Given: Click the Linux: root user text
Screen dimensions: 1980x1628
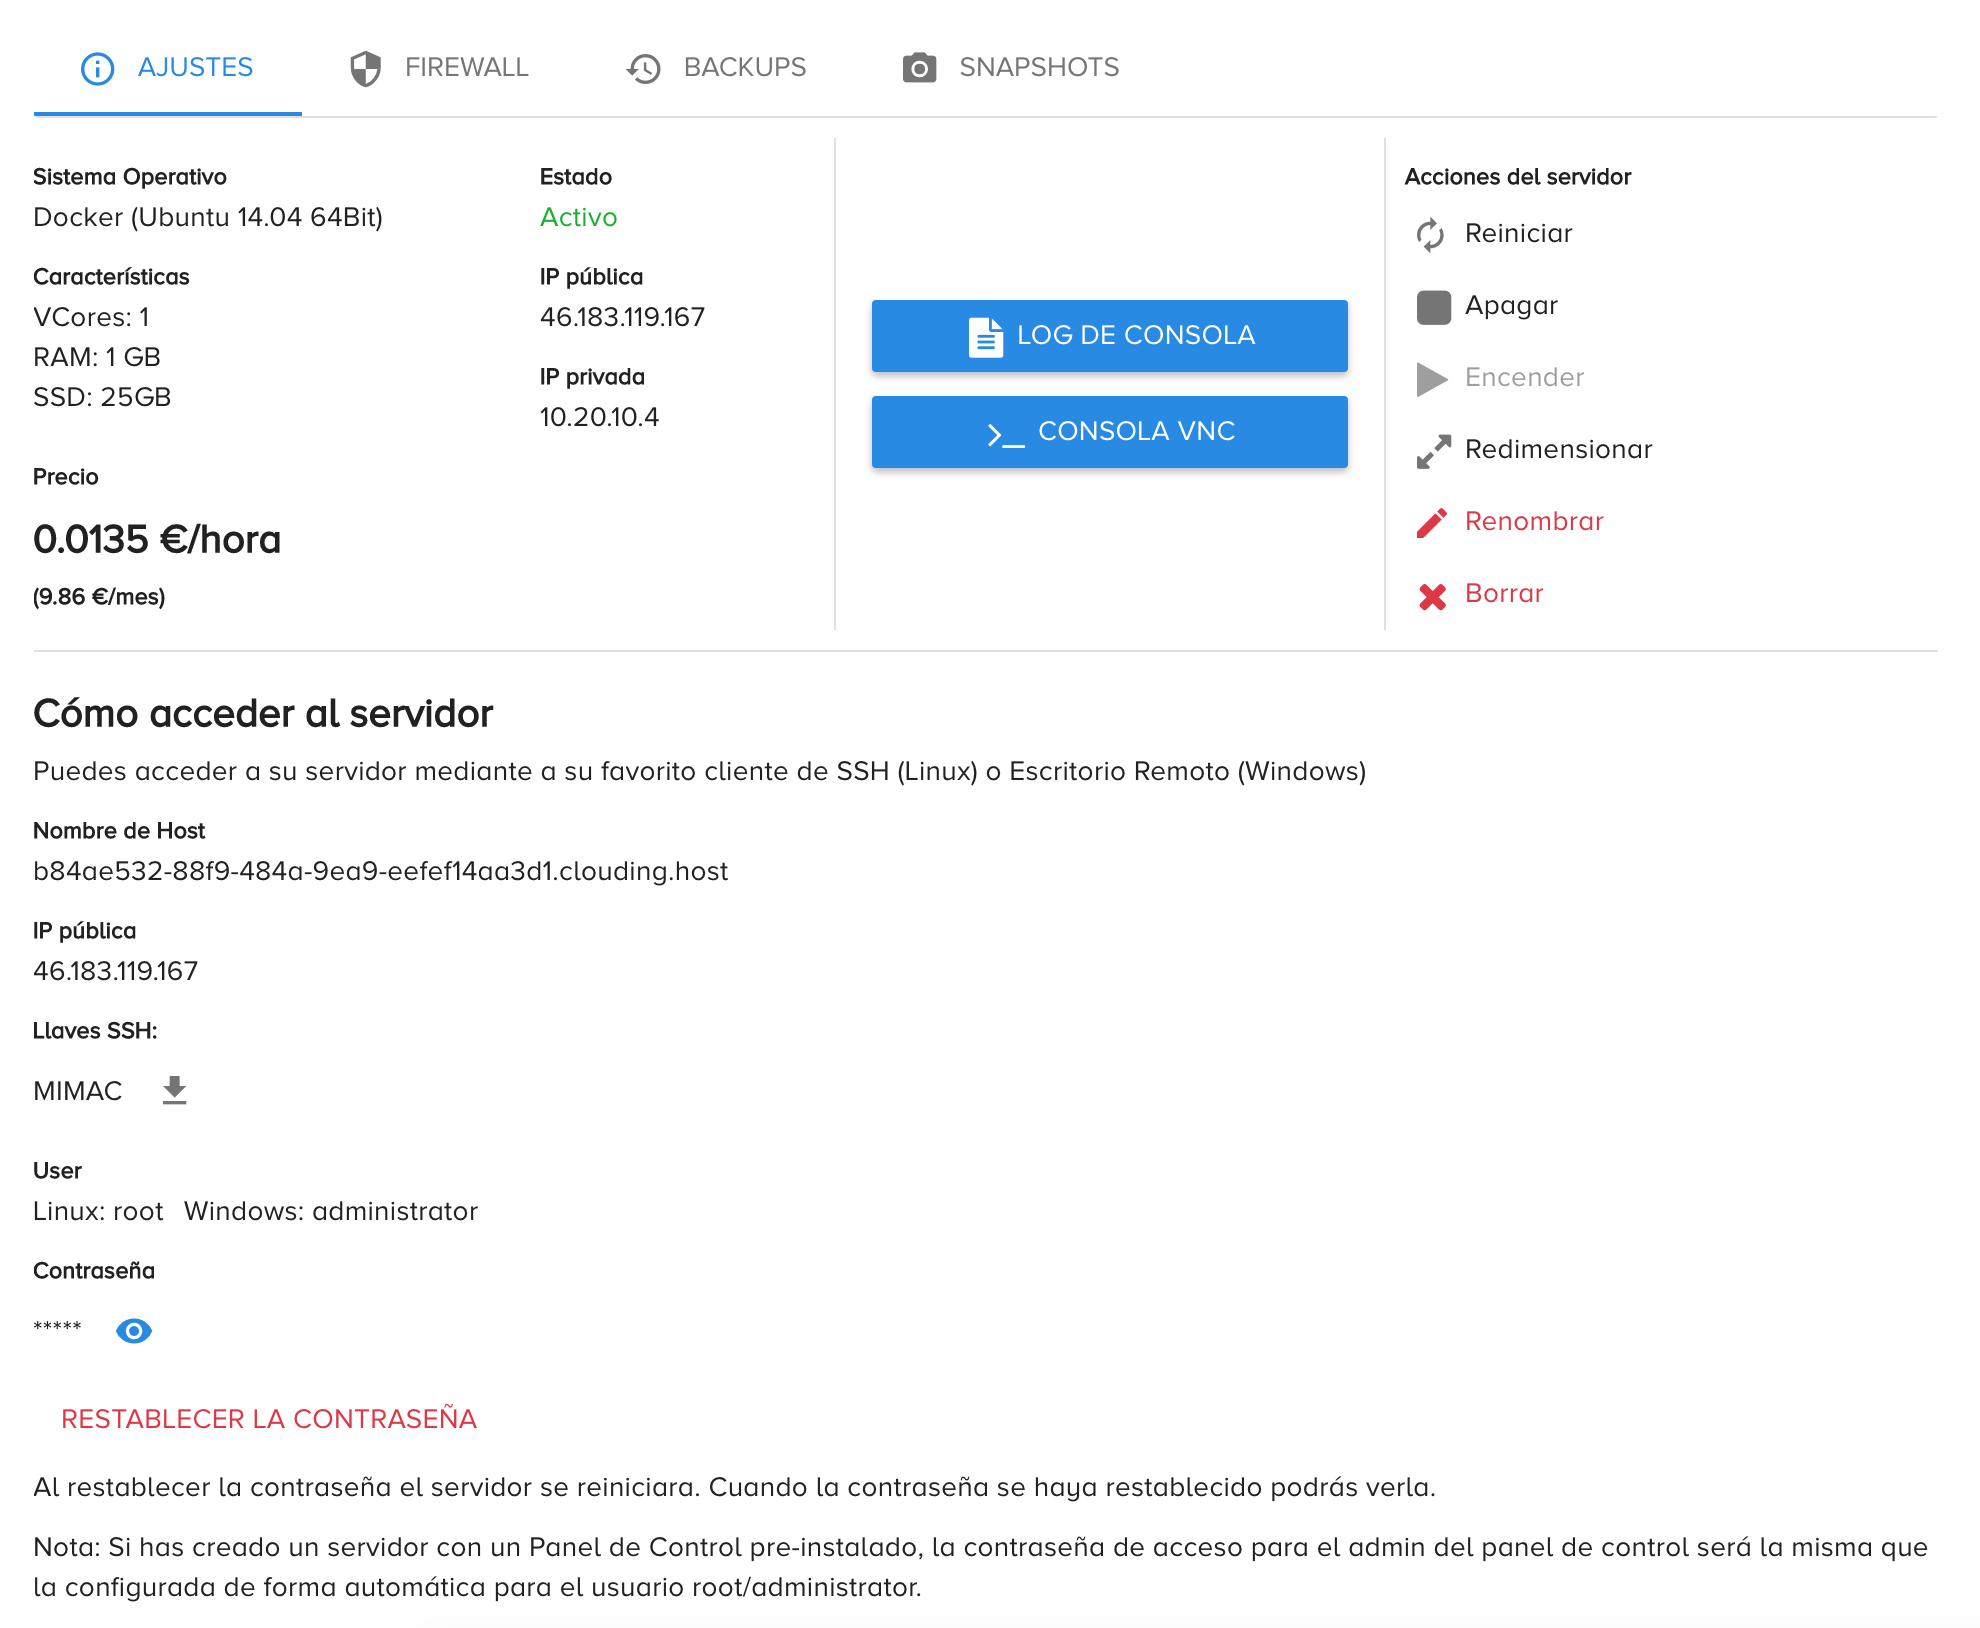Looking at the screenshot, I should [98, 1211].
